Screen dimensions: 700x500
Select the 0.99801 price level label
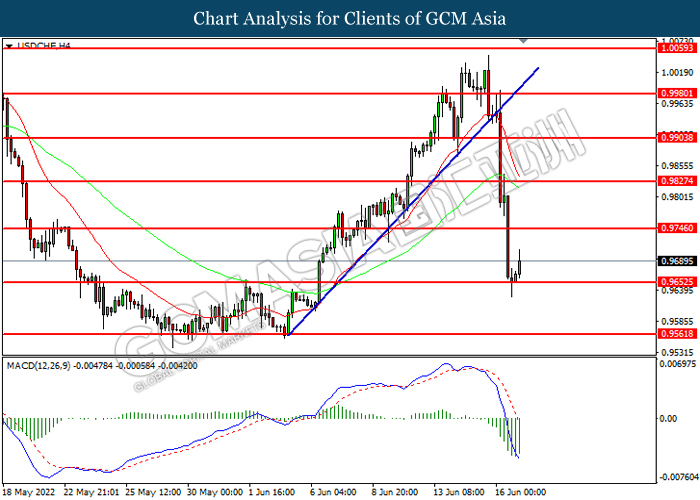[x=677, y=93]
